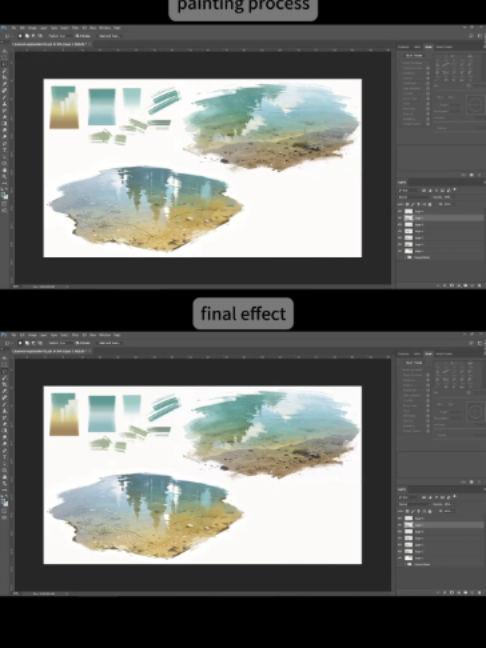
Task: Click the brush angle circle widget in painting process window
Action: pyautogui.click(x=475, y=105)
